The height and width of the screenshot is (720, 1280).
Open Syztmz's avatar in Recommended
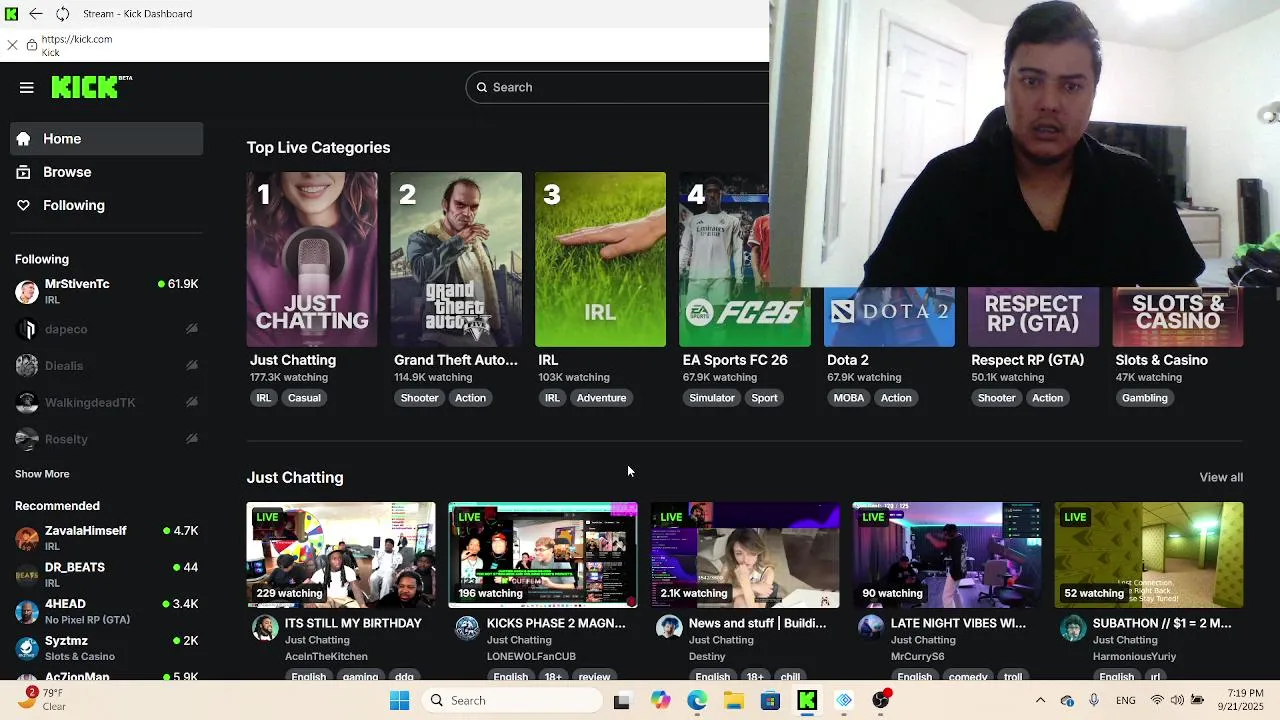[x=27, y=648]
